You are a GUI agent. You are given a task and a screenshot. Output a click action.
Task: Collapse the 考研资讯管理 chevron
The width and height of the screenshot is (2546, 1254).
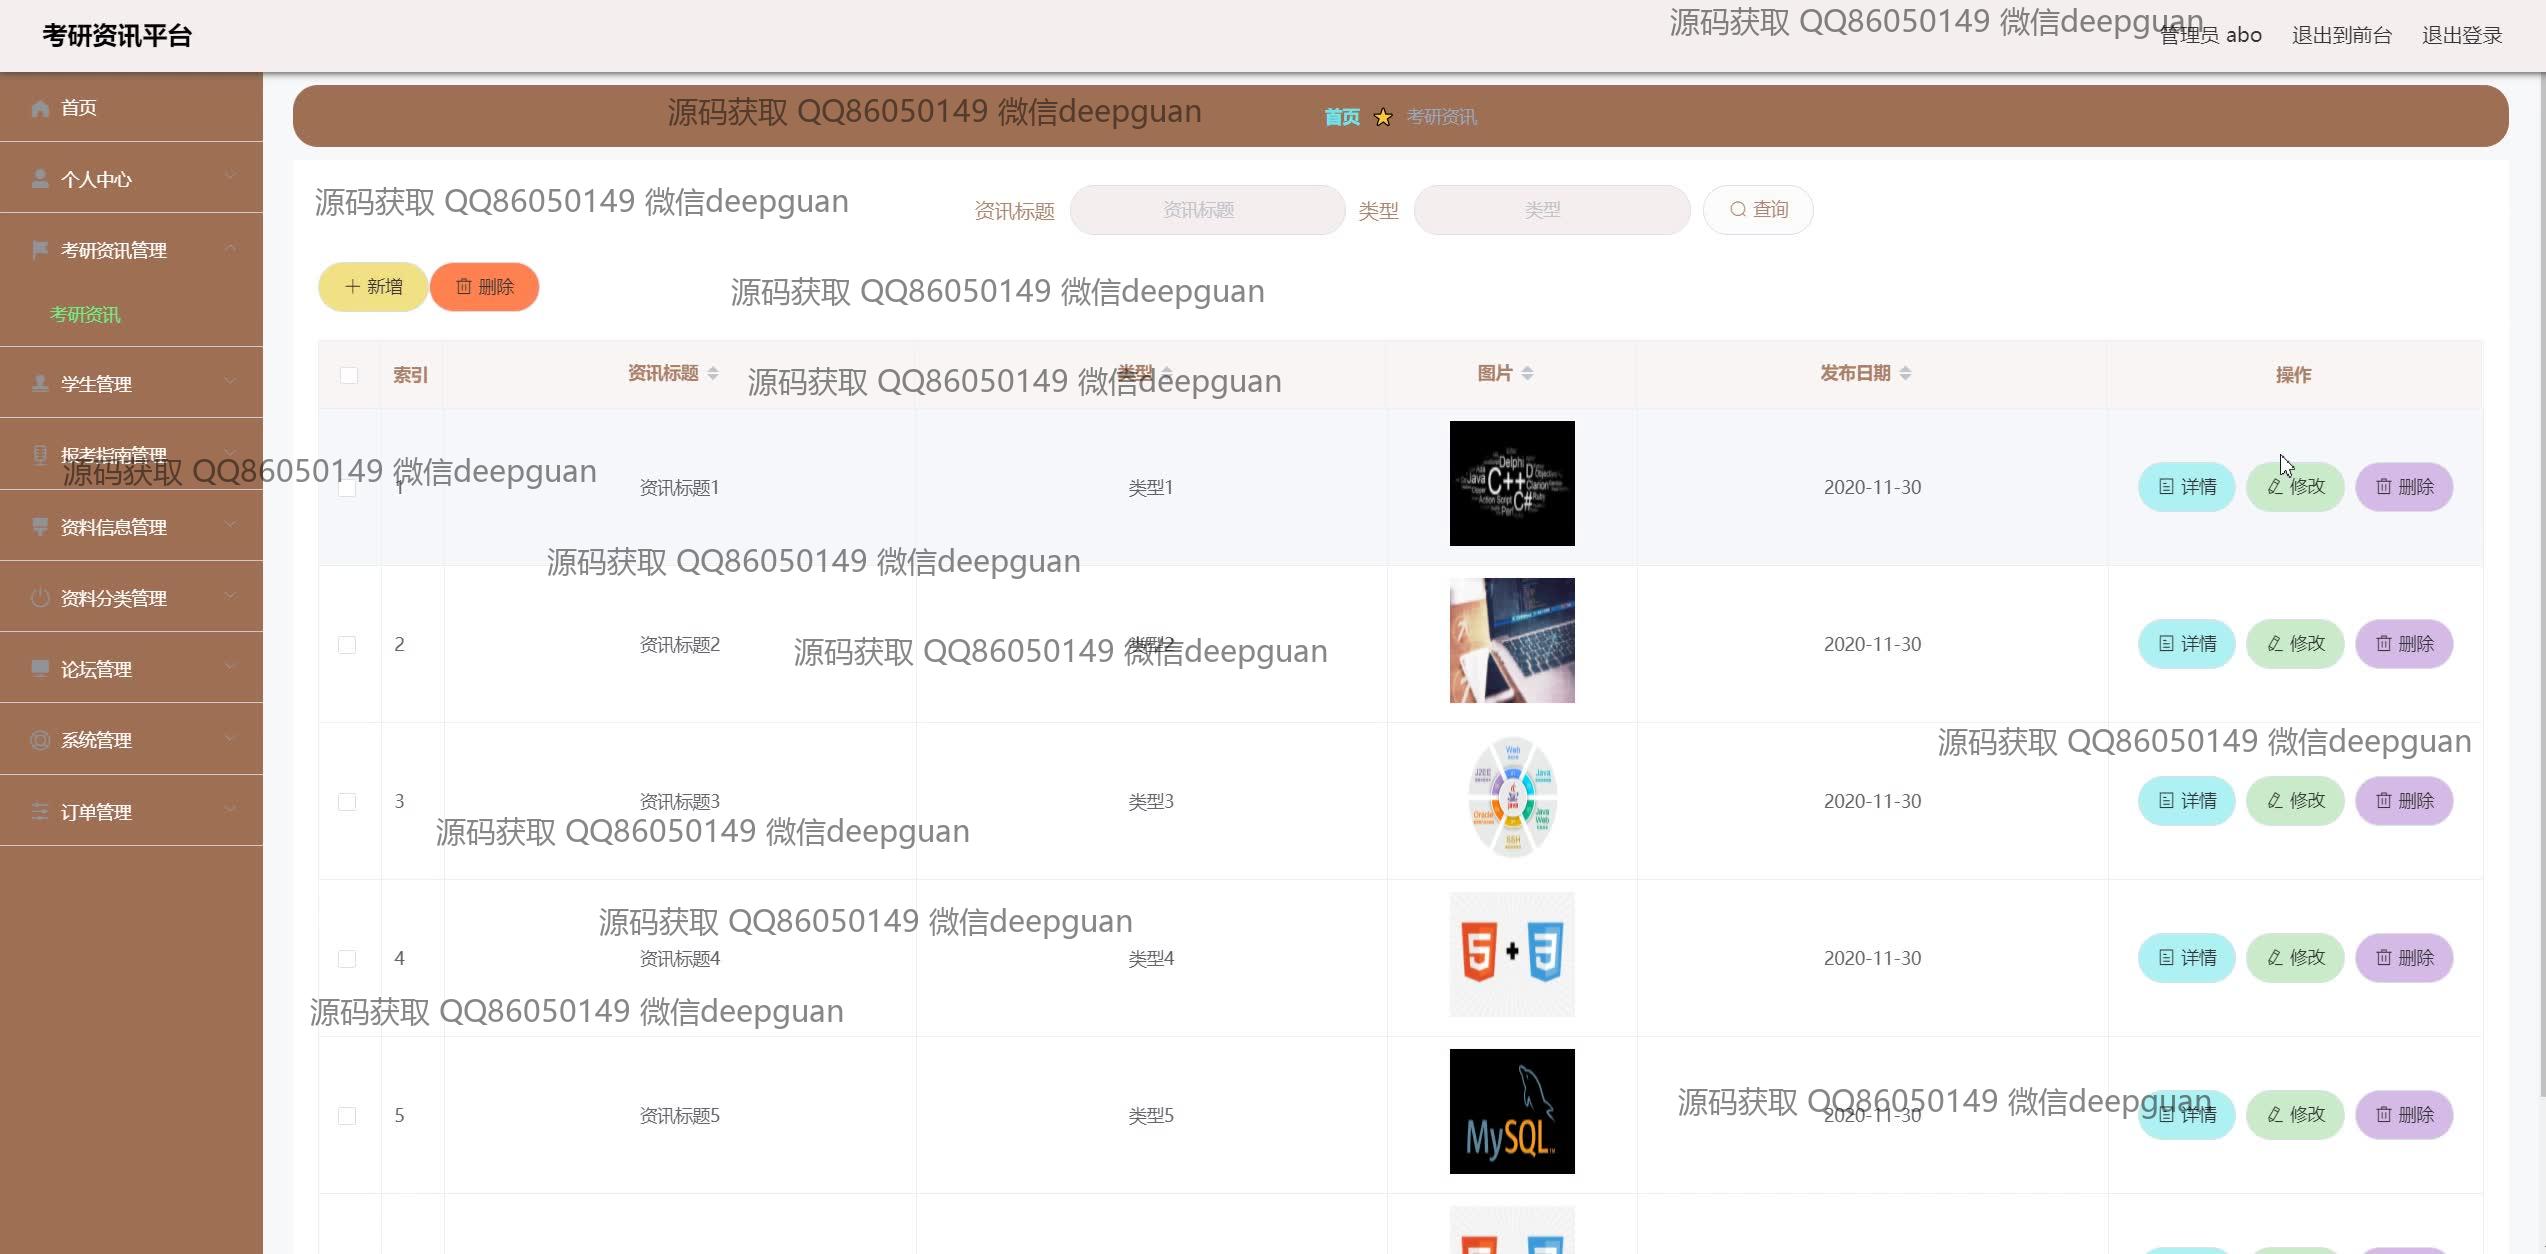coord(230,248)
